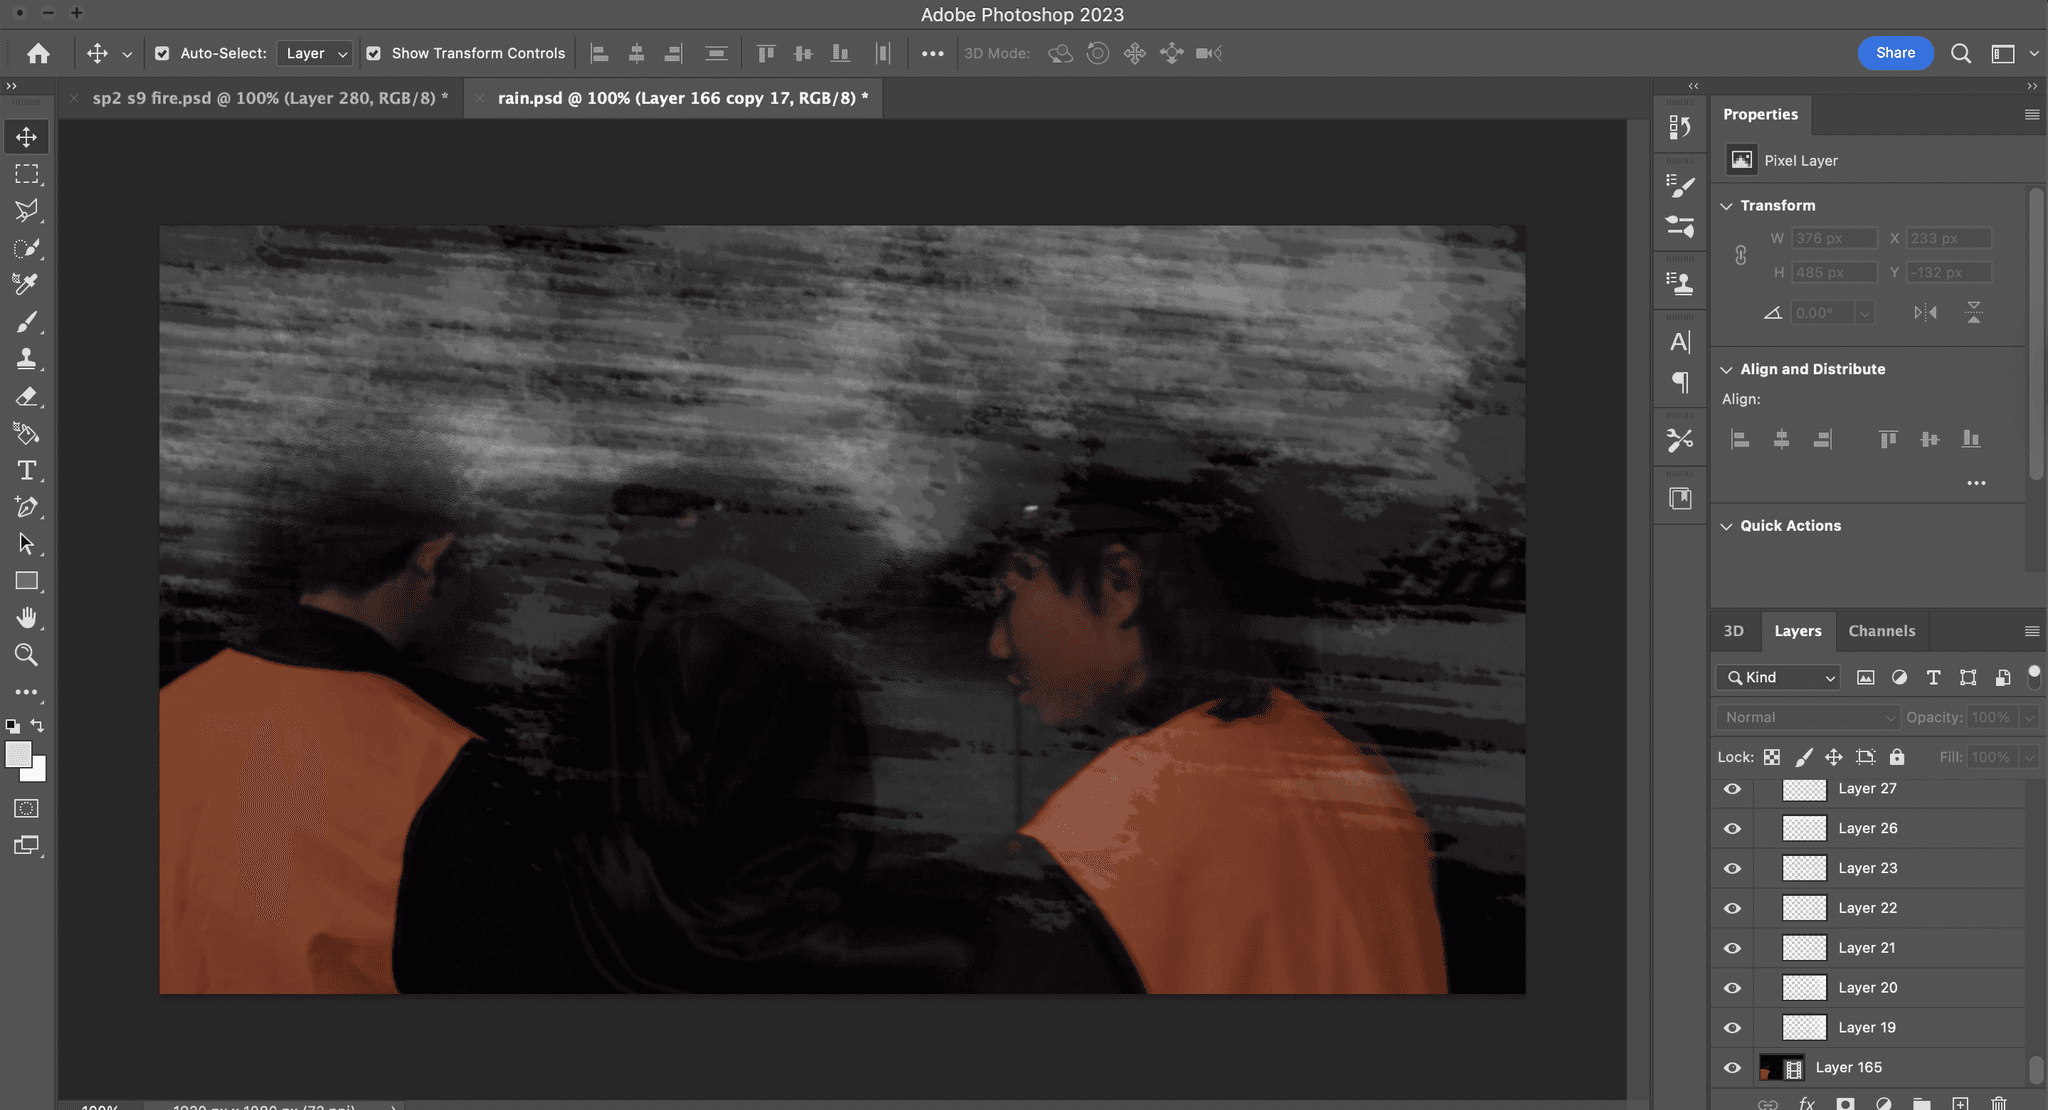Select the Horizontal Type tool

tap(27, 470)
